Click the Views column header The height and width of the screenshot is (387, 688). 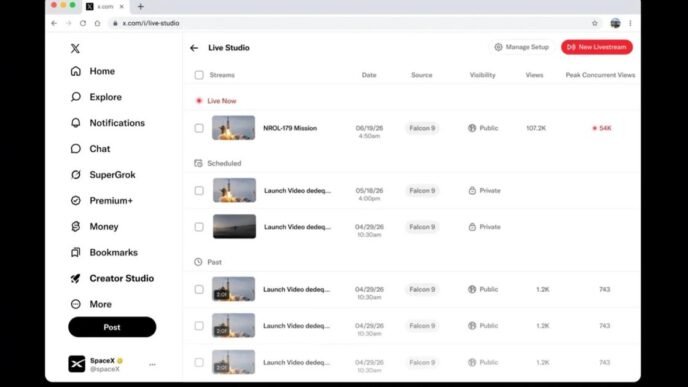[x=534, y=75]
